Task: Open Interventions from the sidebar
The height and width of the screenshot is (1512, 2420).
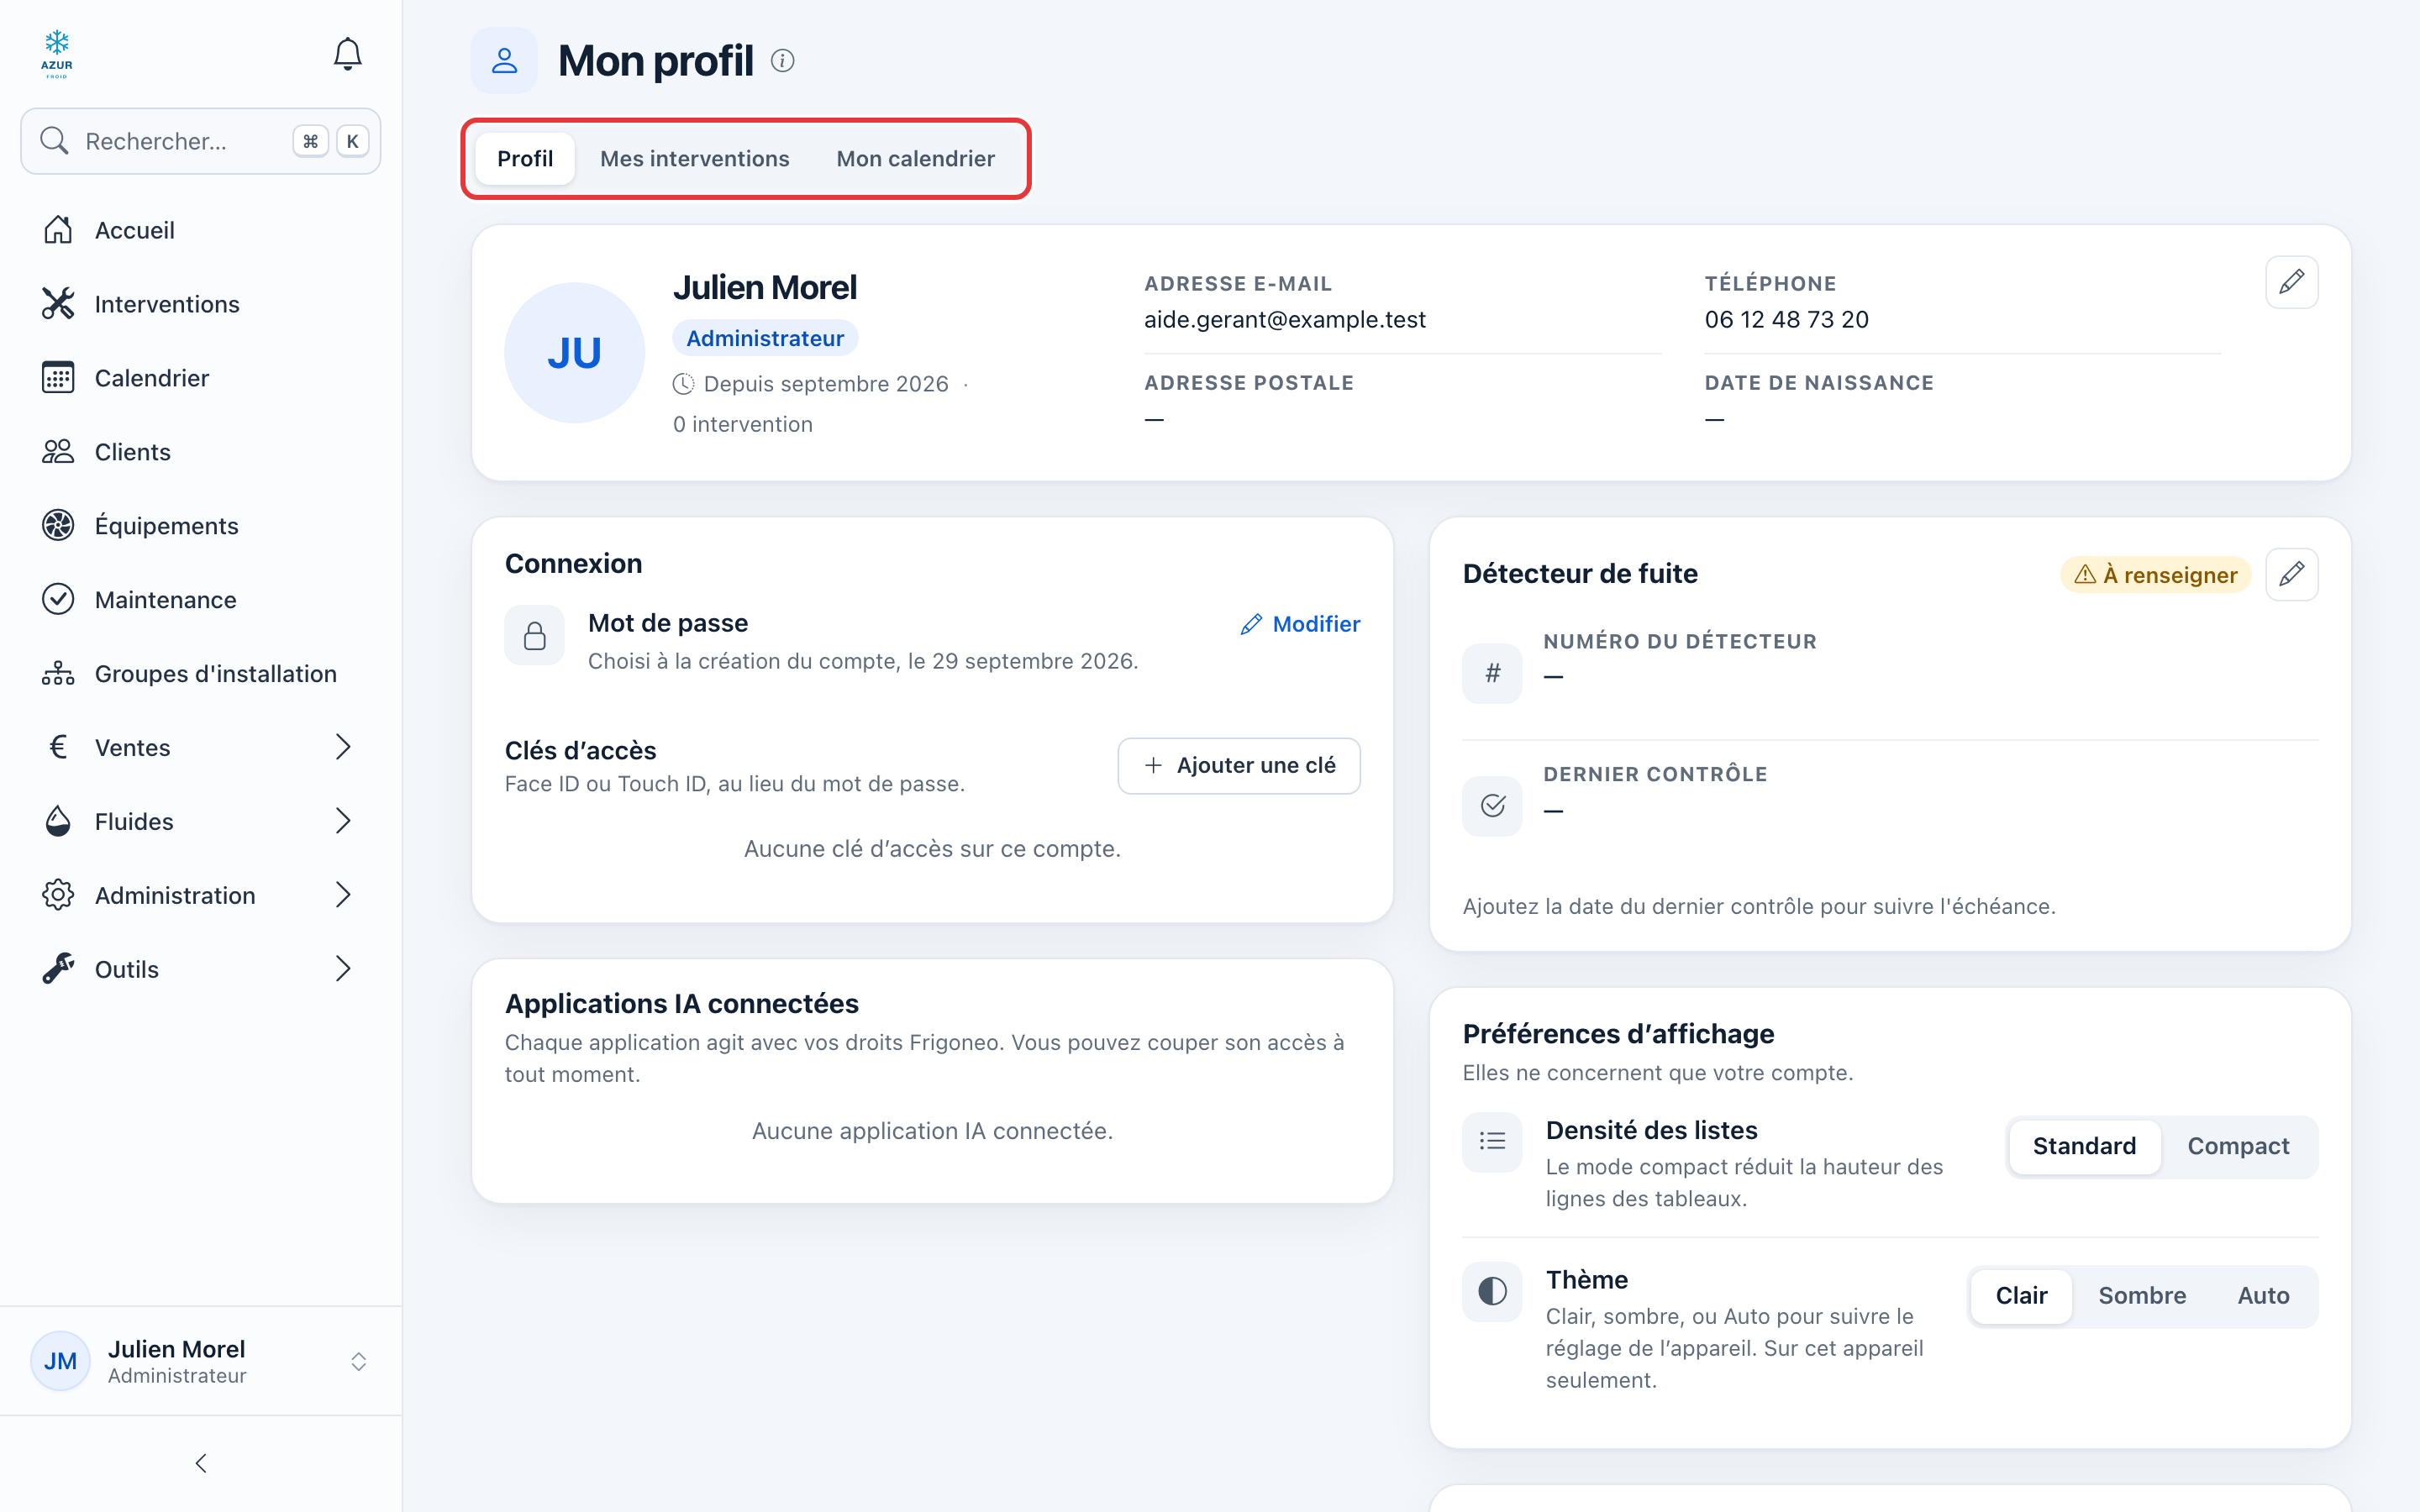Action: coord(201,304)
